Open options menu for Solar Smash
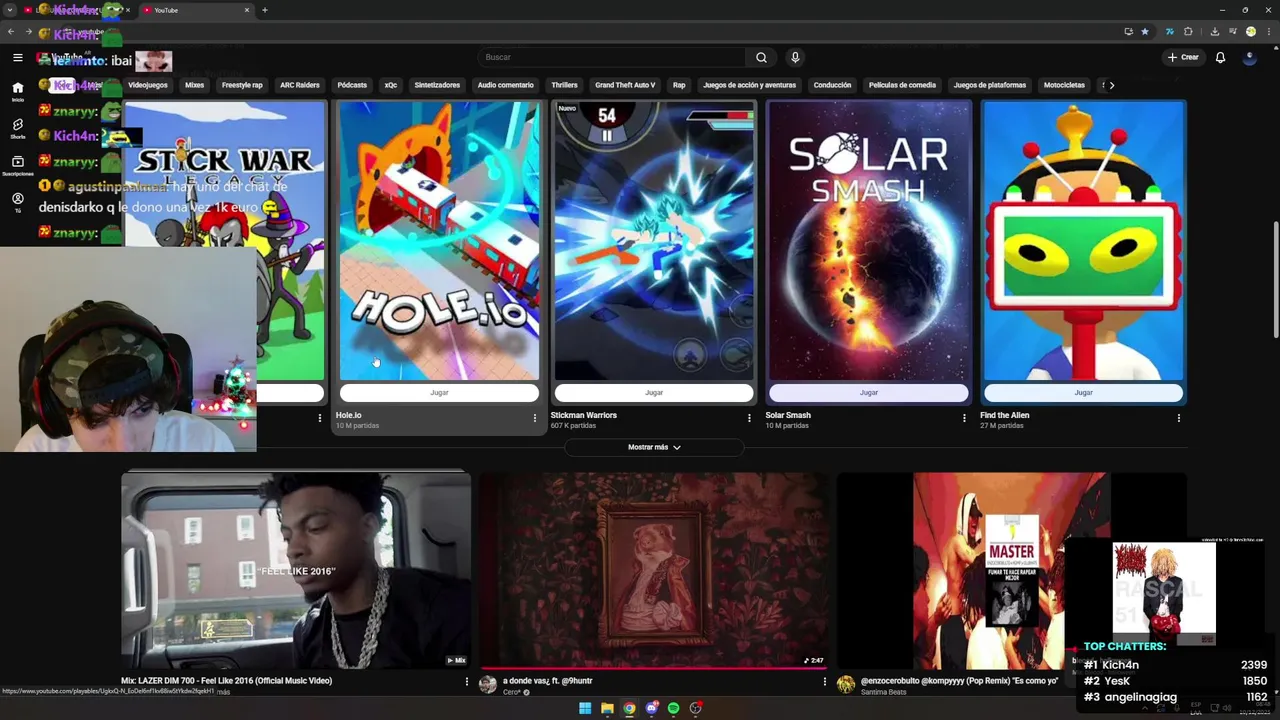Image resolution: width=1280 pixels, height=720 pixels. [964, 418]
